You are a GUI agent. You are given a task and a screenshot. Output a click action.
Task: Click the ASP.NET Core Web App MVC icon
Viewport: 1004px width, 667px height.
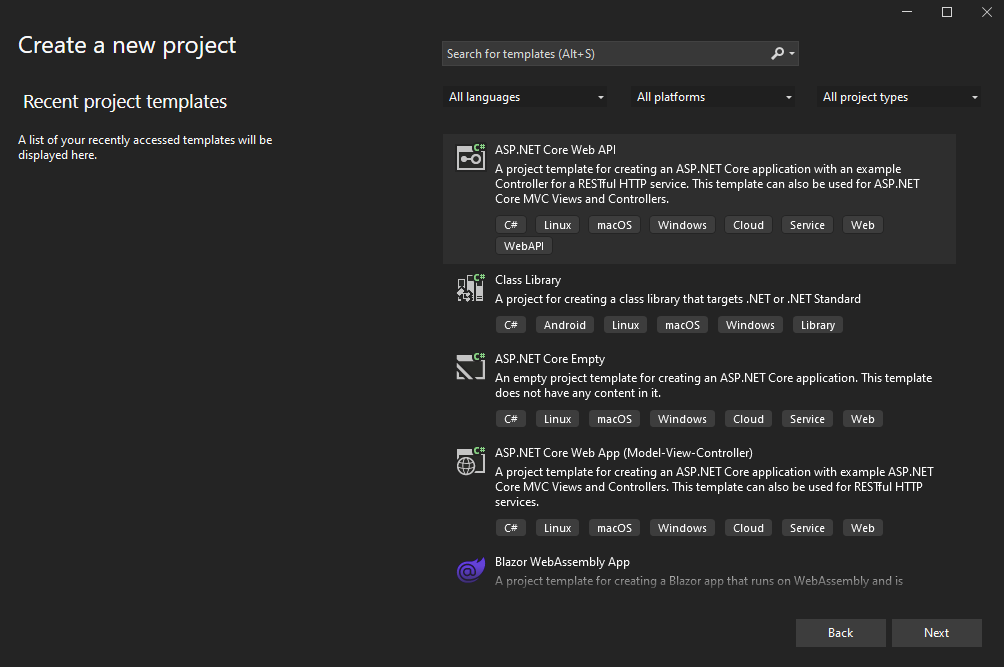[471, 460]
